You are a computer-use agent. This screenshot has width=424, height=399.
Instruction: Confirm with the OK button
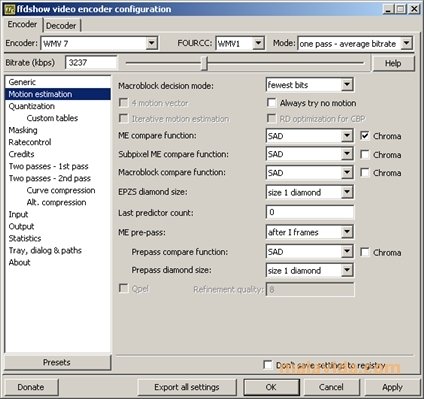[271, 387]
